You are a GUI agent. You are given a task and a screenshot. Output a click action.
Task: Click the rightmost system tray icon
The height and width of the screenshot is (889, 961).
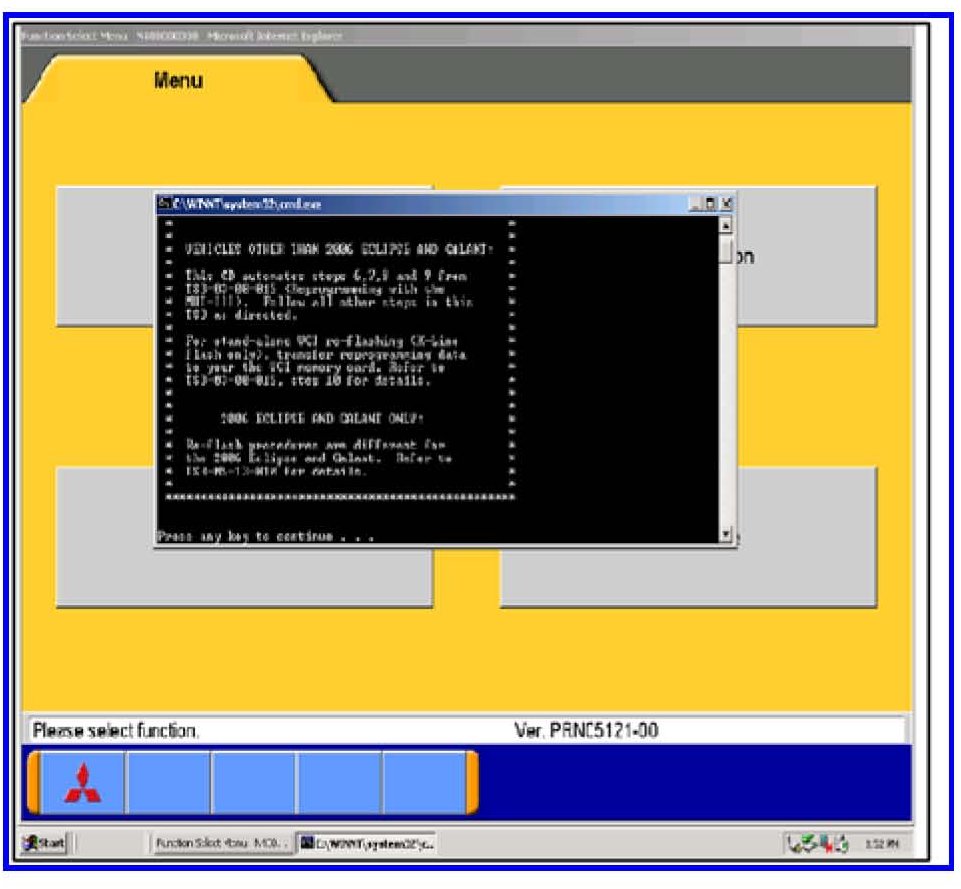tap(842, 844)
